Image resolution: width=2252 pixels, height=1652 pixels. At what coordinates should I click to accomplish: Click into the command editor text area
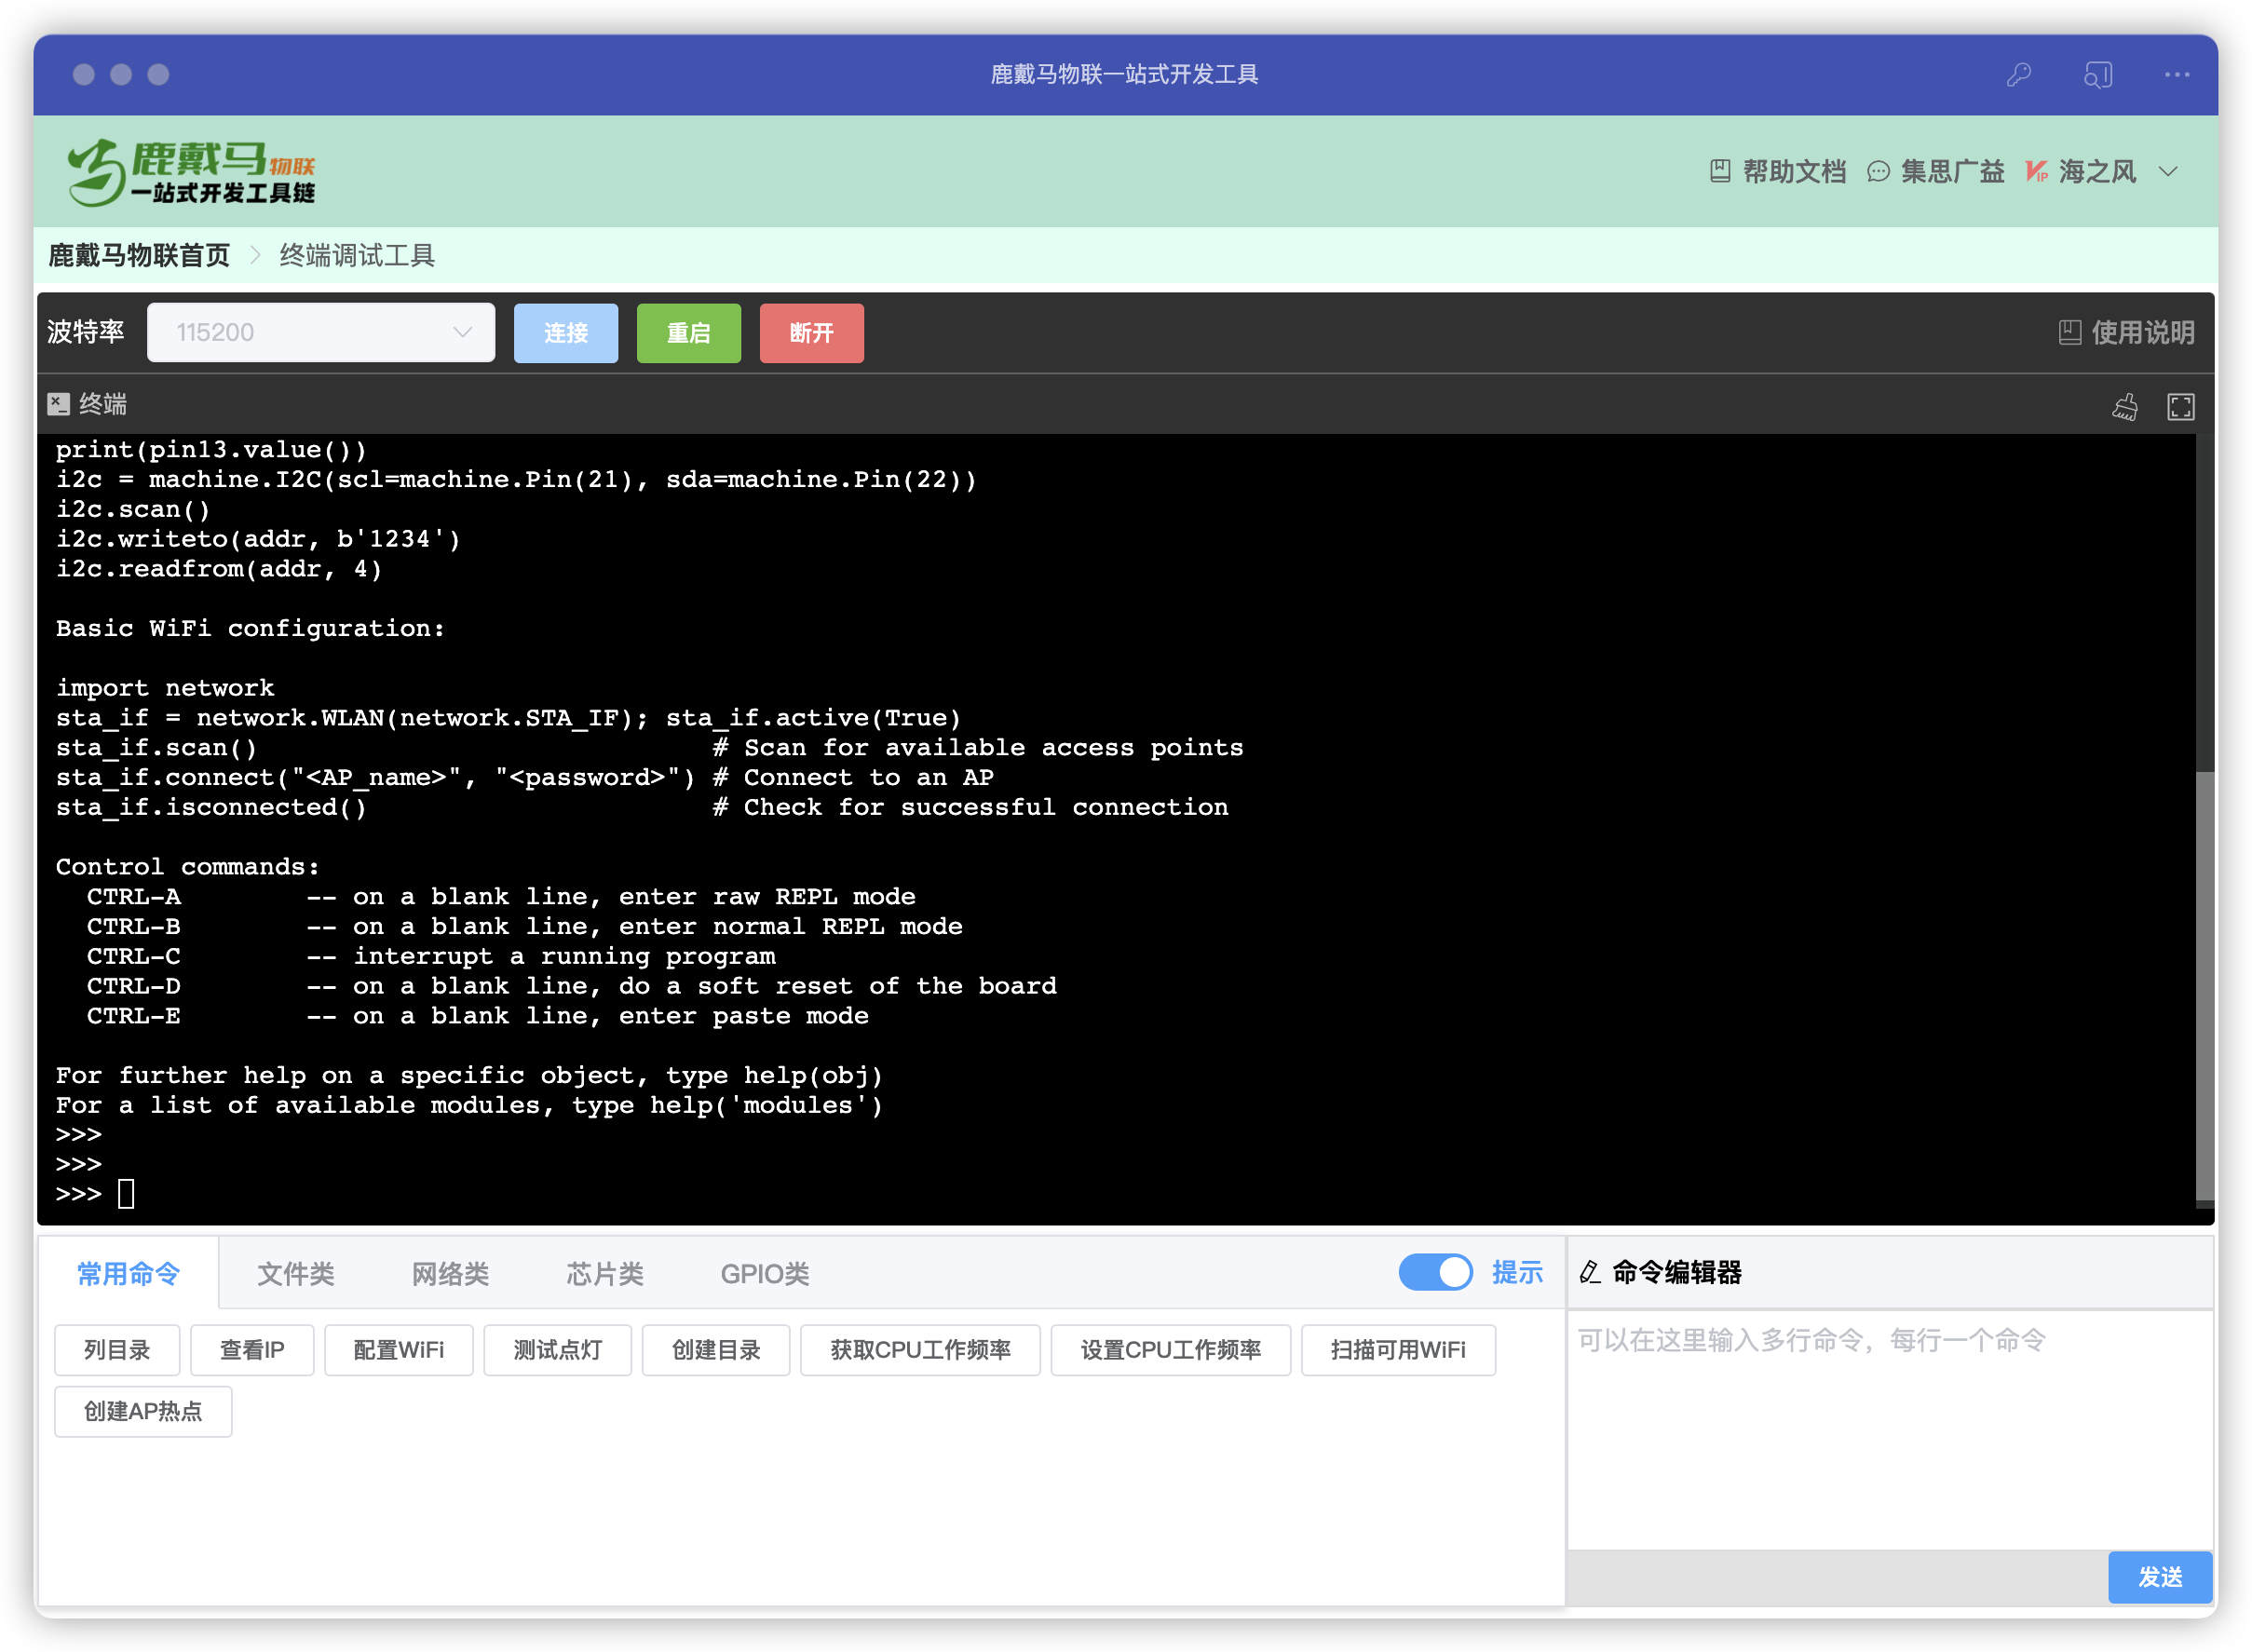point(1888,1430)
